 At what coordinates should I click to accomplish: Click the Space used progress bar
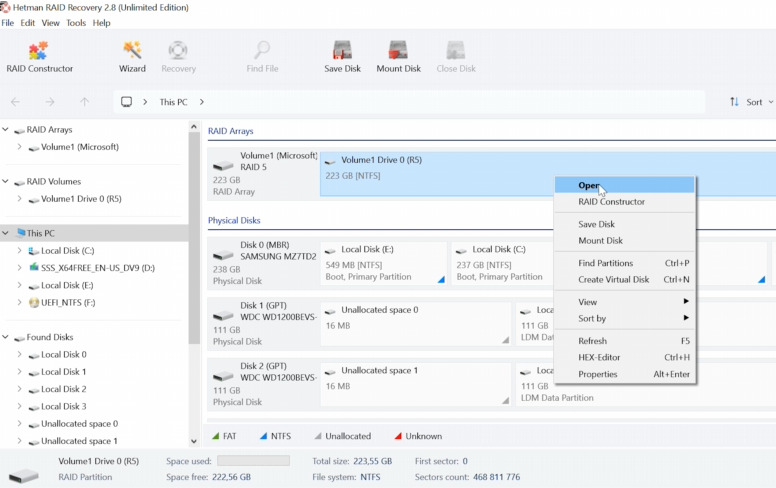(x=253, y=461)
